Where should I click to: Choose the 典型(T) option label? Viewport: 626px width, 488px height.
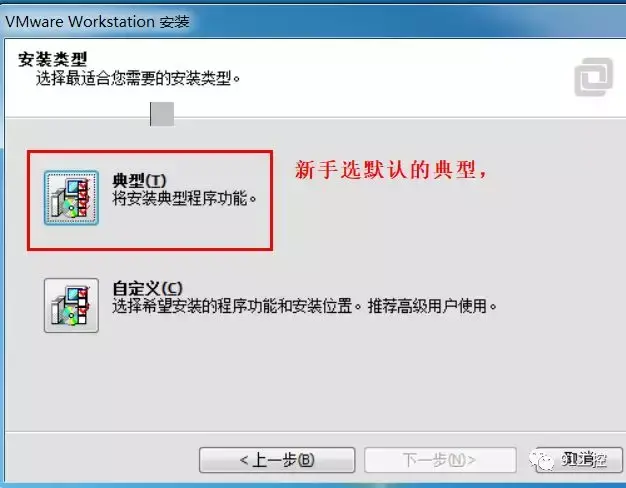(139, 181)
